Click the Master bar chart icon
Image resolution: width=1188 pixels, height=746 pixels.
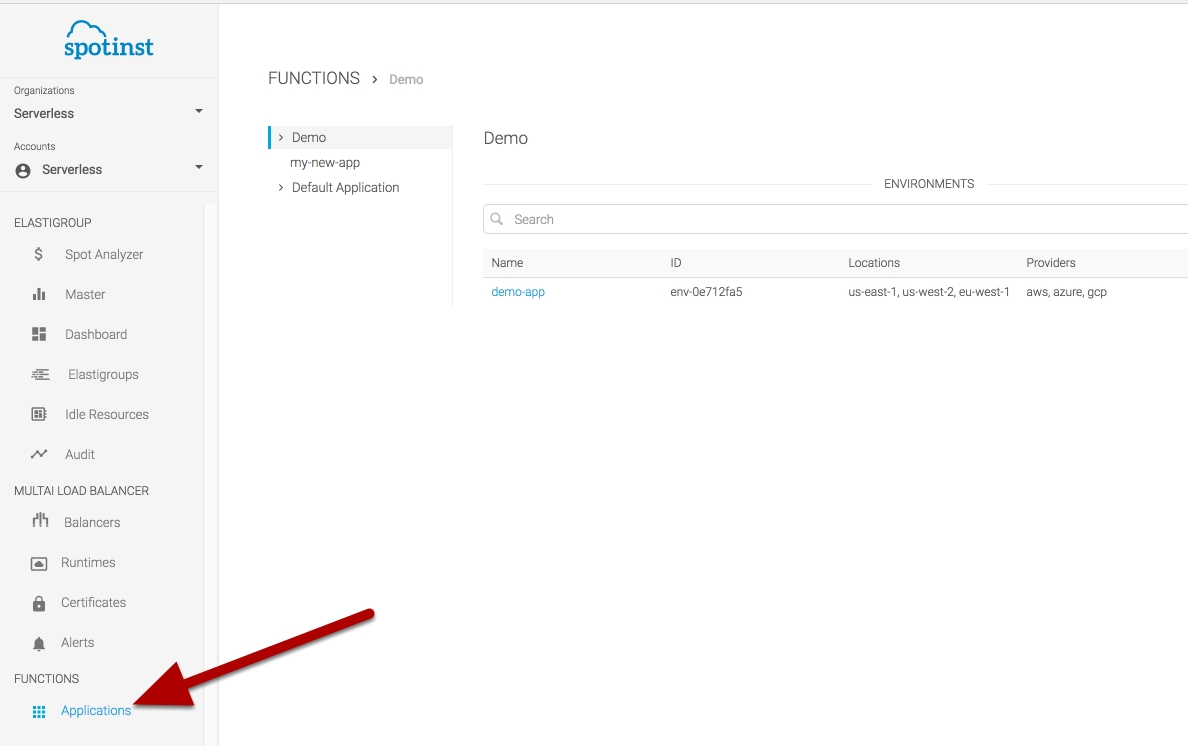click(39, 294)
